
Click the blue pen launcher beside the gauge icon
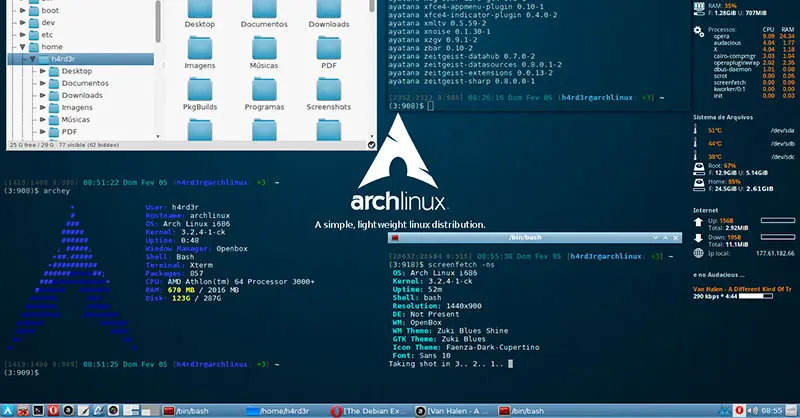98,410
